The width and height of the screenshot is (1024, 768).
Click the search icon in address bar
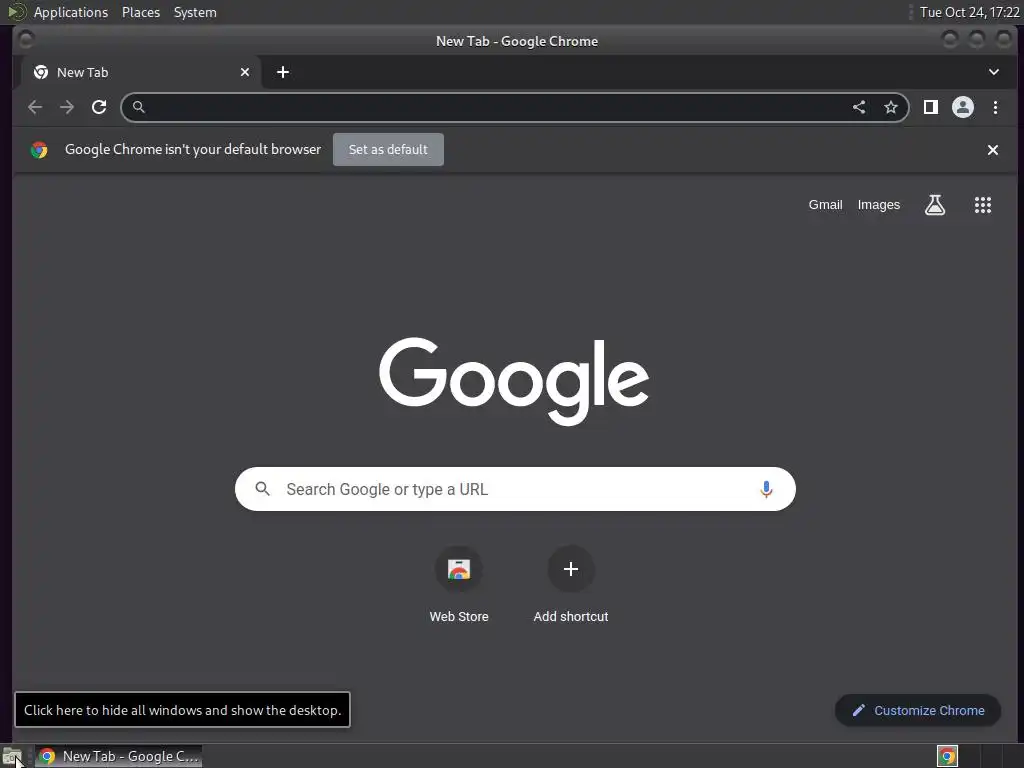(x=138, y=107)
